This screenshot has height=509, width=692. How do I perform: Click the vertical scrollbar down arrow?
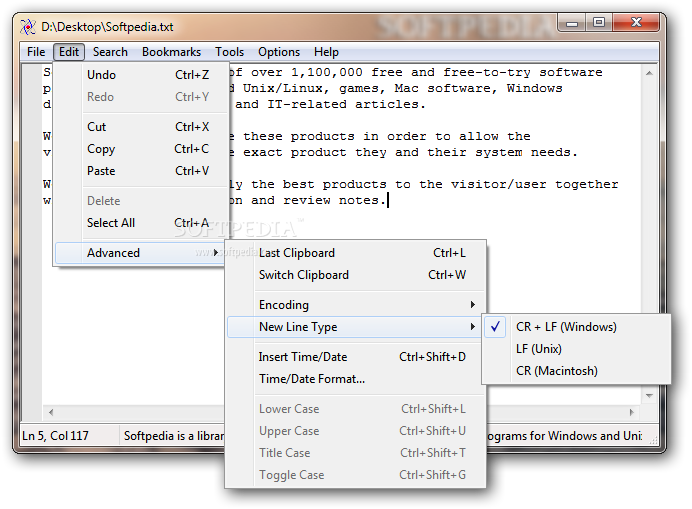pyautogui.click(x=649, y=396)
